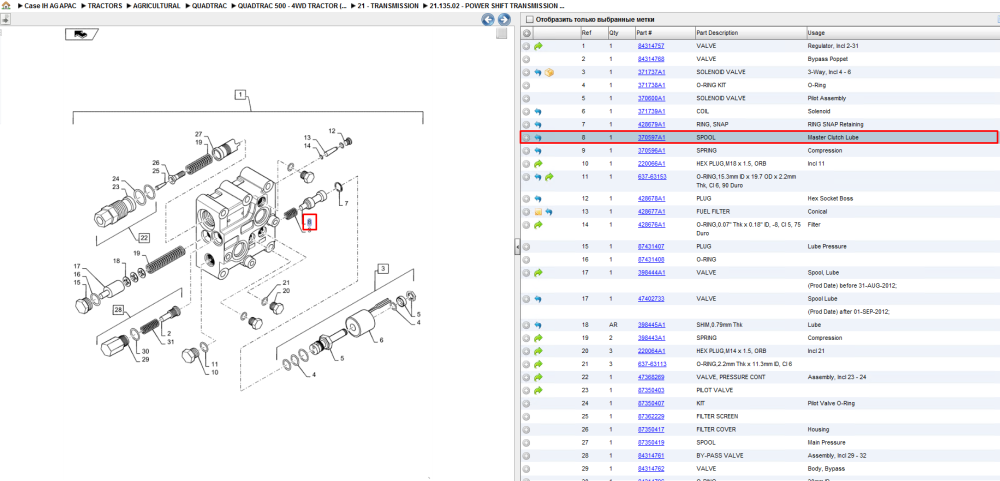
Task: Click the 'Pilot Valve O-Ring' usage text
Action: pyautogui.click(x=832, y=403)
